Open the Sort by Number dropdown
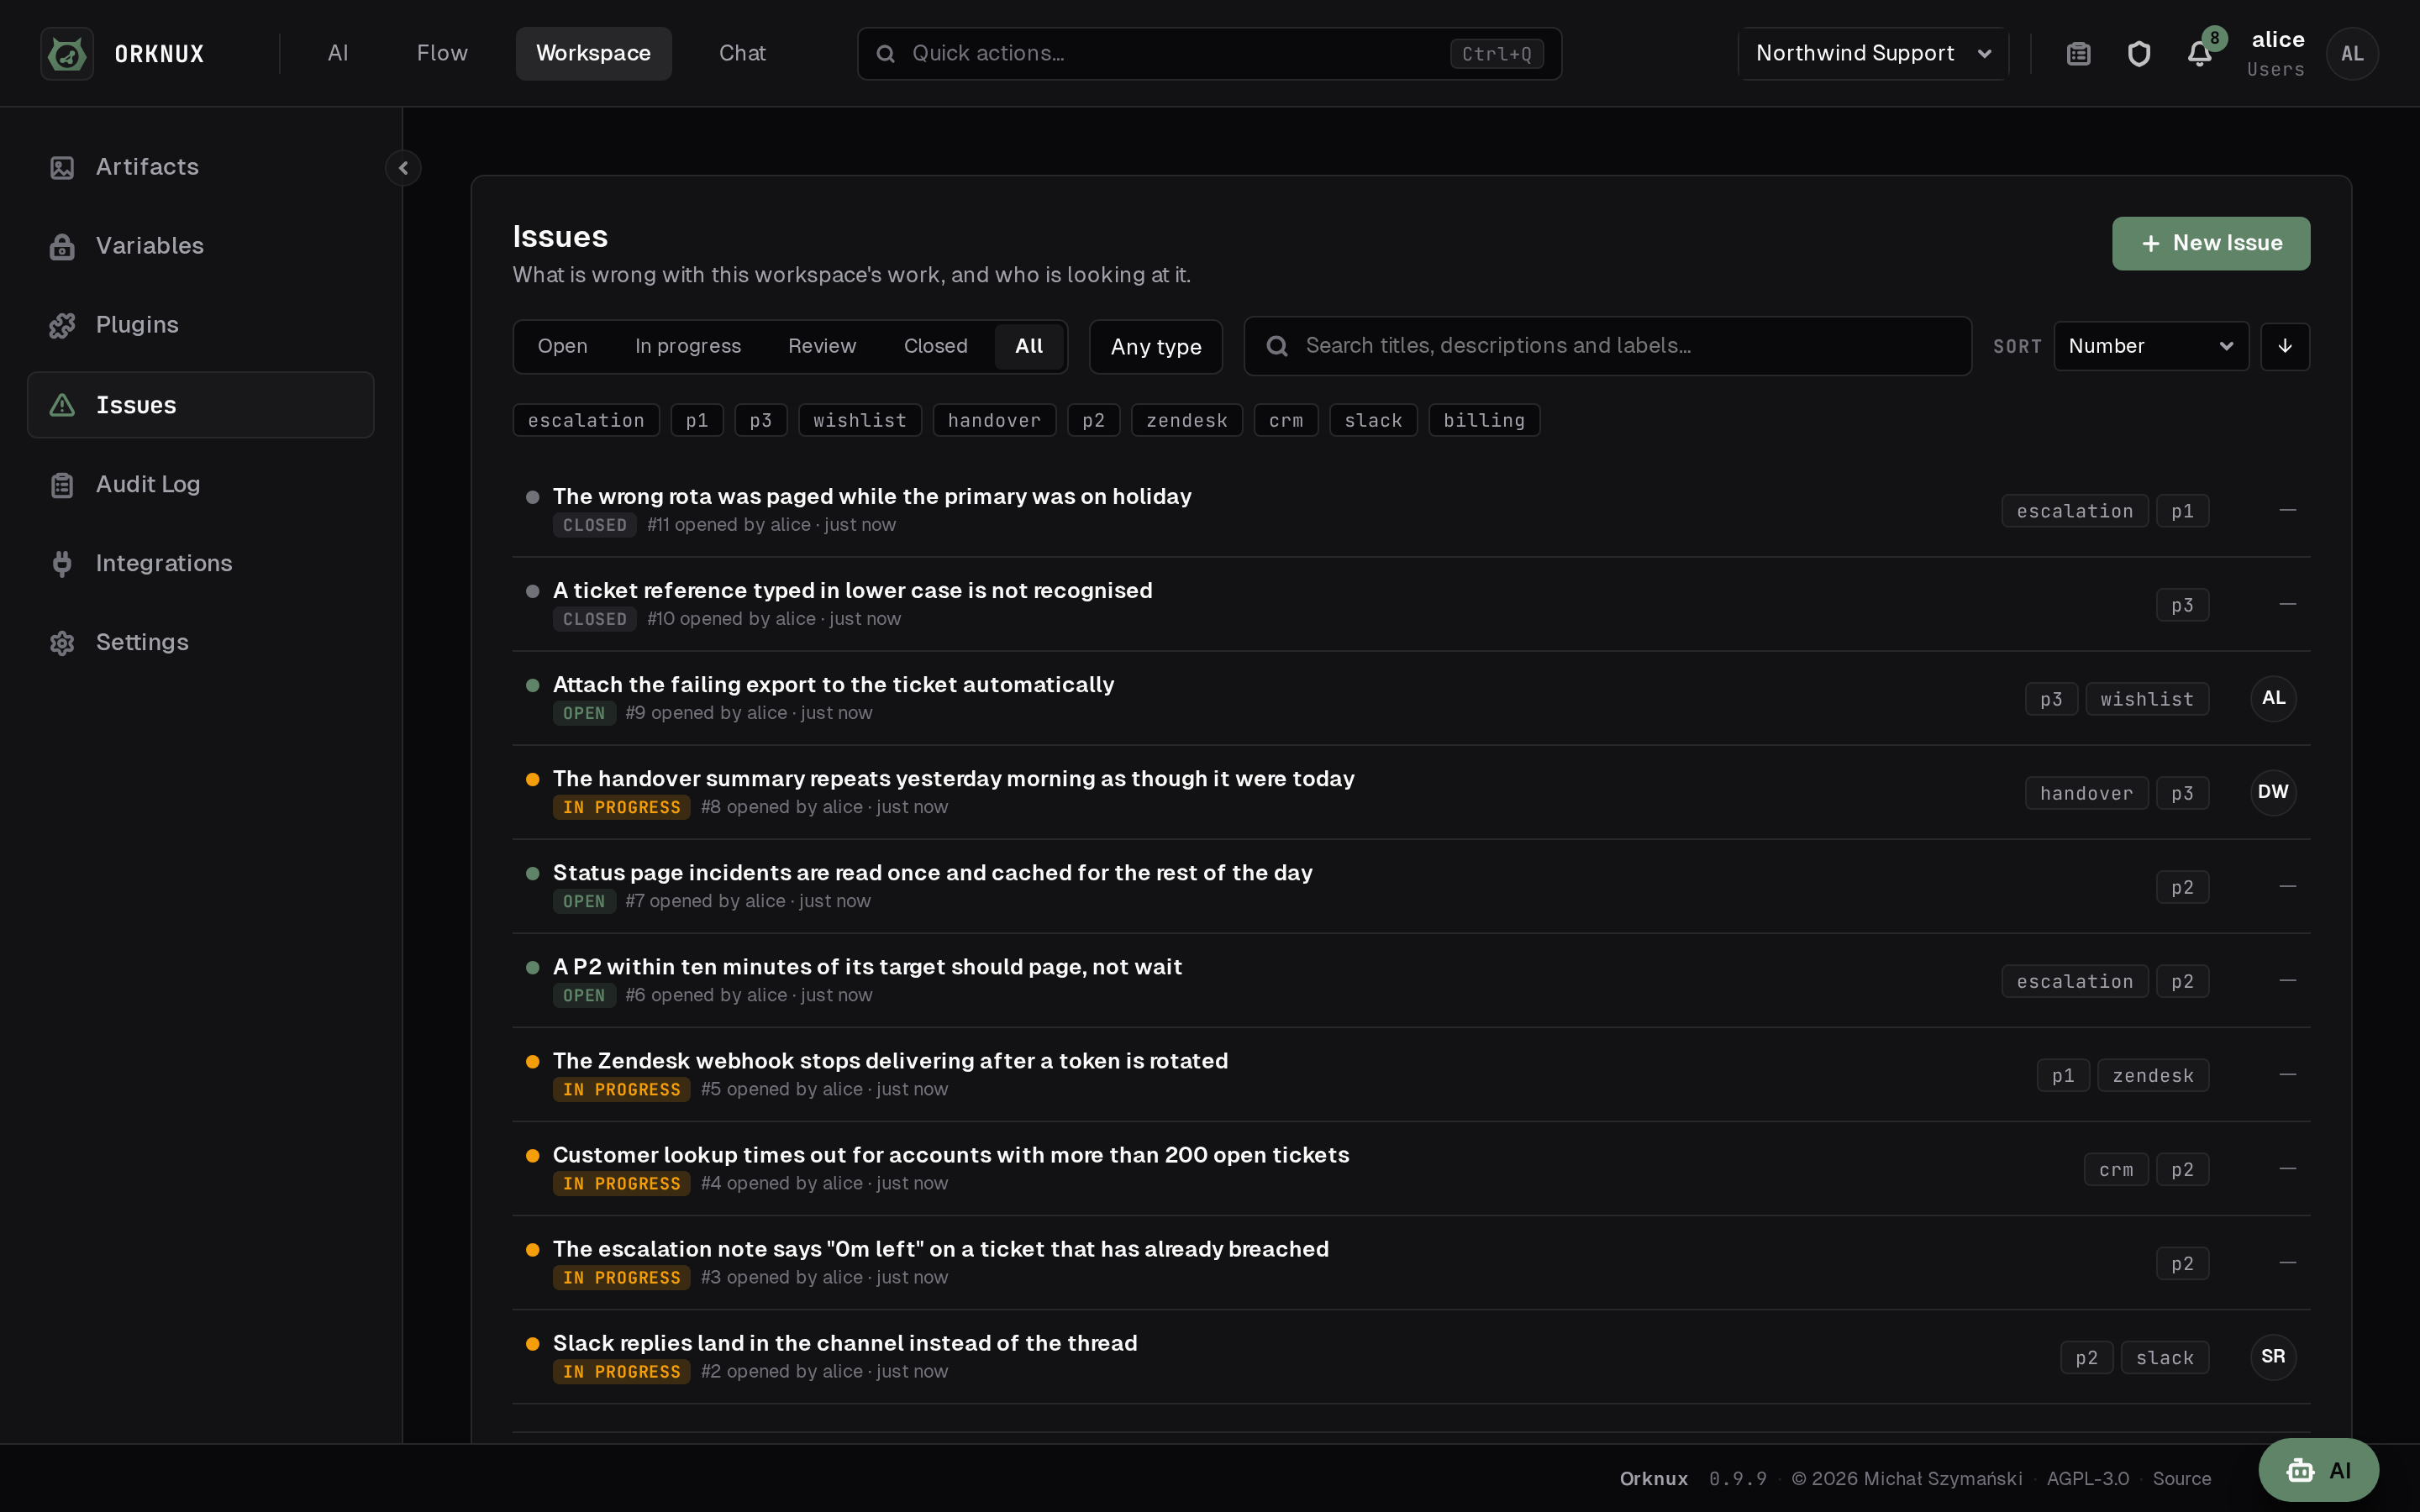This screenshot has height=1512, width=2420. point(2151,346)
